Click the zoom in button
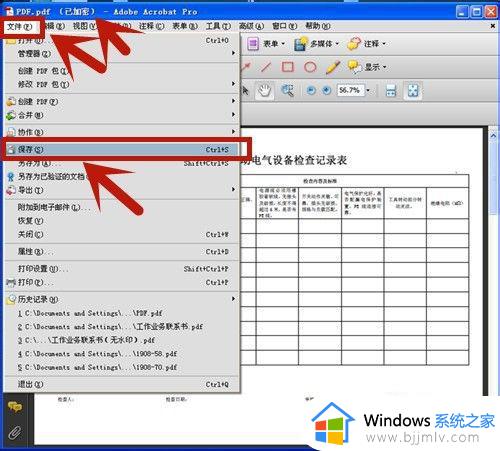The width and height of the screenshot is (500, 451). pyautogui.click(x=327, y=90)
